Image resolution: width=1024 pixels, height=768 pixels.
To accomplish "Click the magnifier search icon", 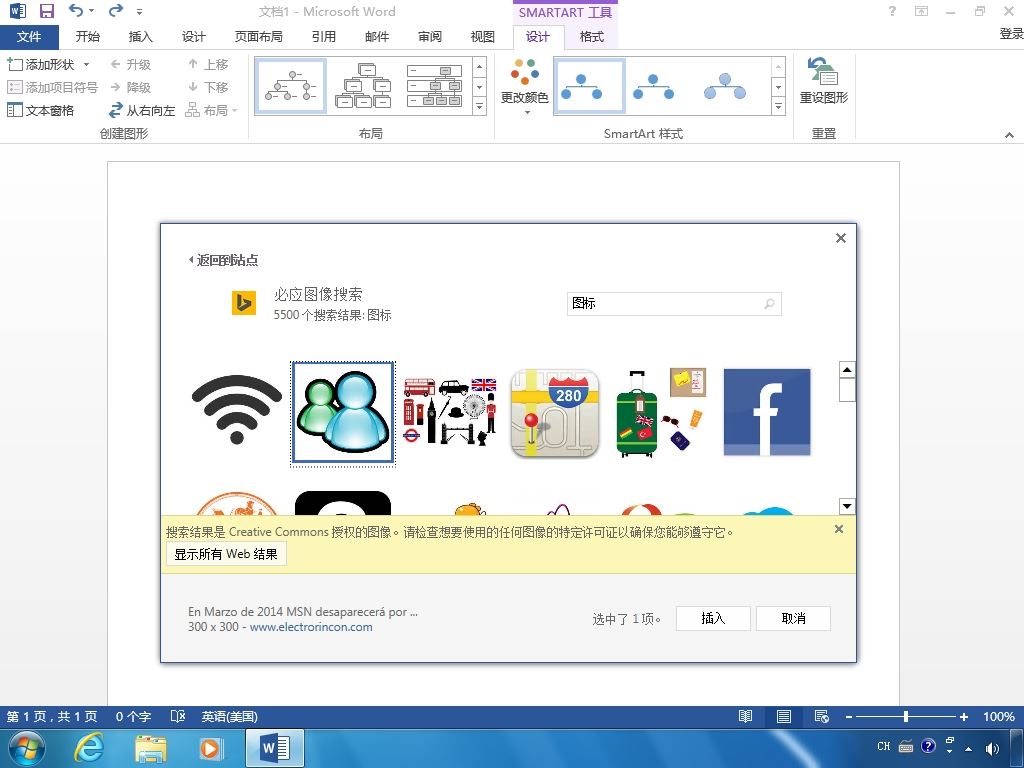I will 769,304.
